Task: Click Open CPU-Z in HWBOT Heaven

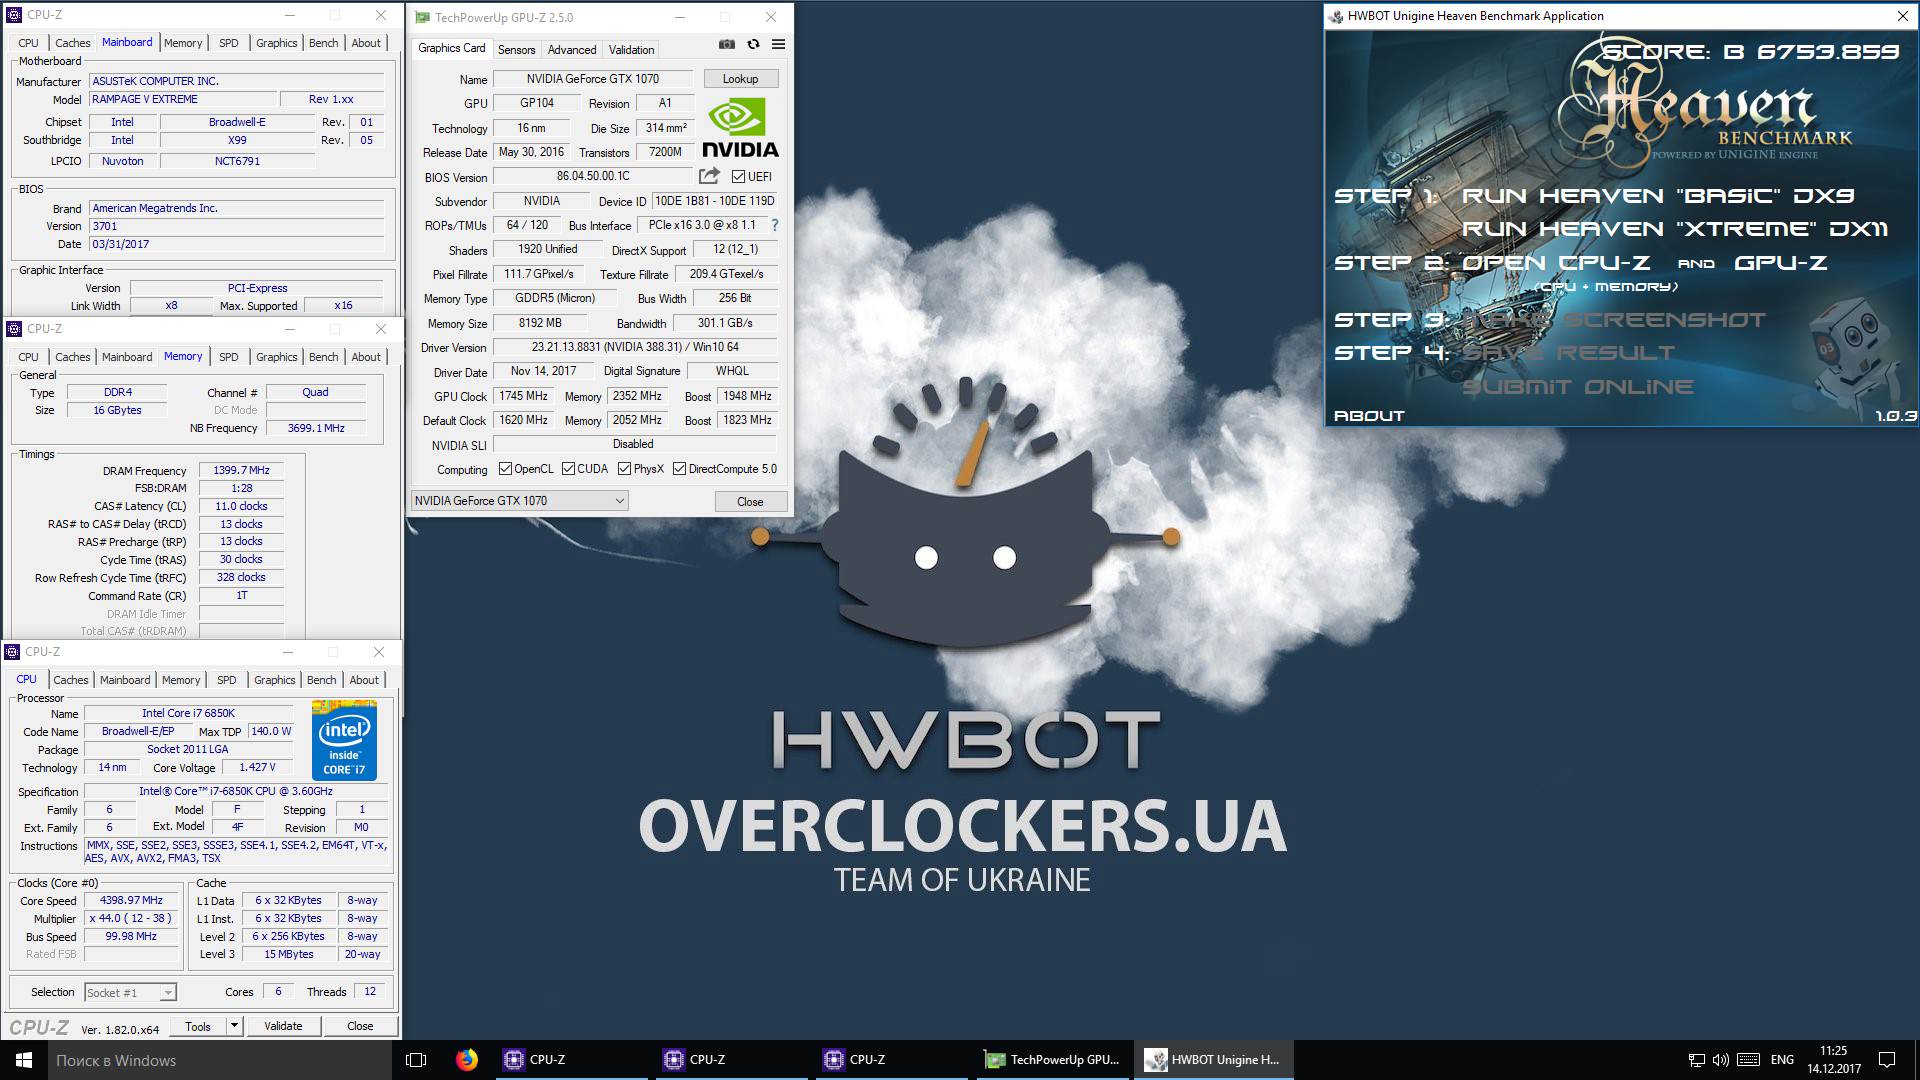Action: tap(1556, 263)
